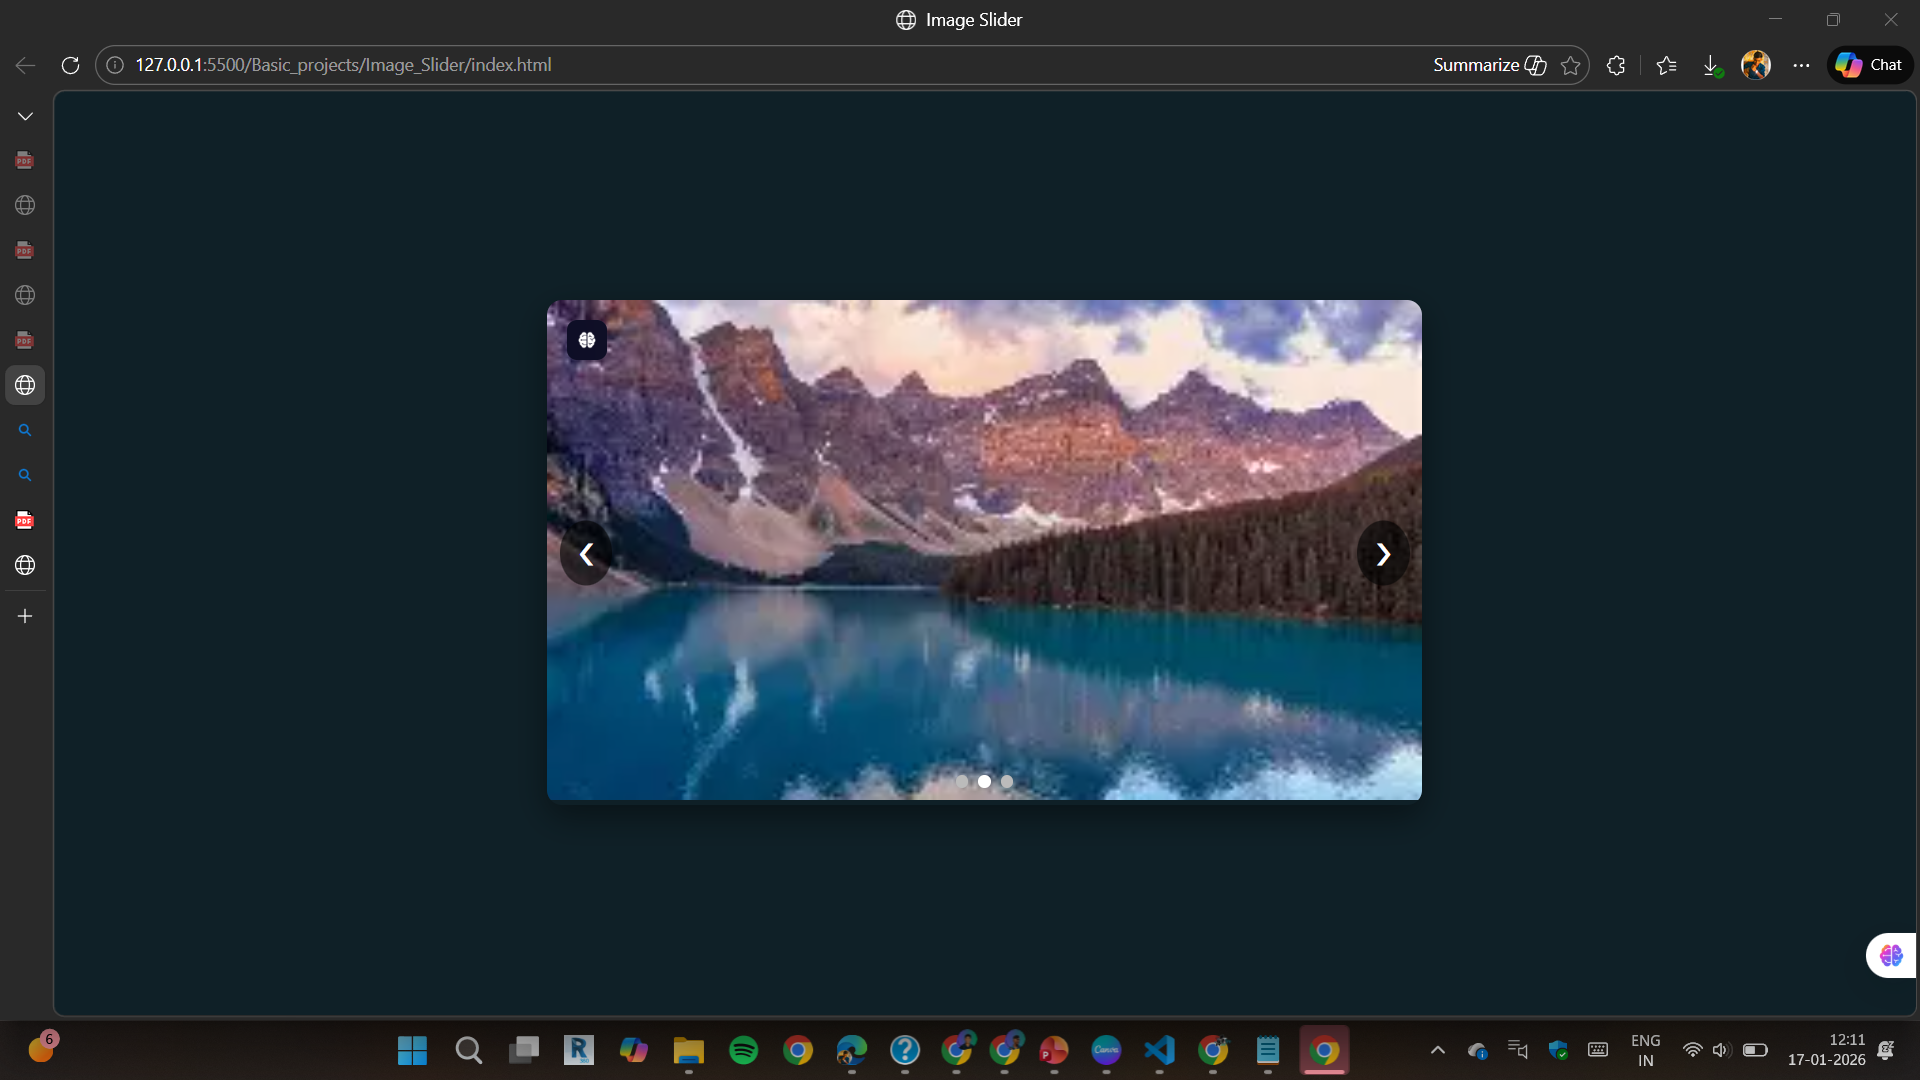Add page to favorites star icon
The width and height of the screenshot is (1920, 1080).
point(1571,65)
